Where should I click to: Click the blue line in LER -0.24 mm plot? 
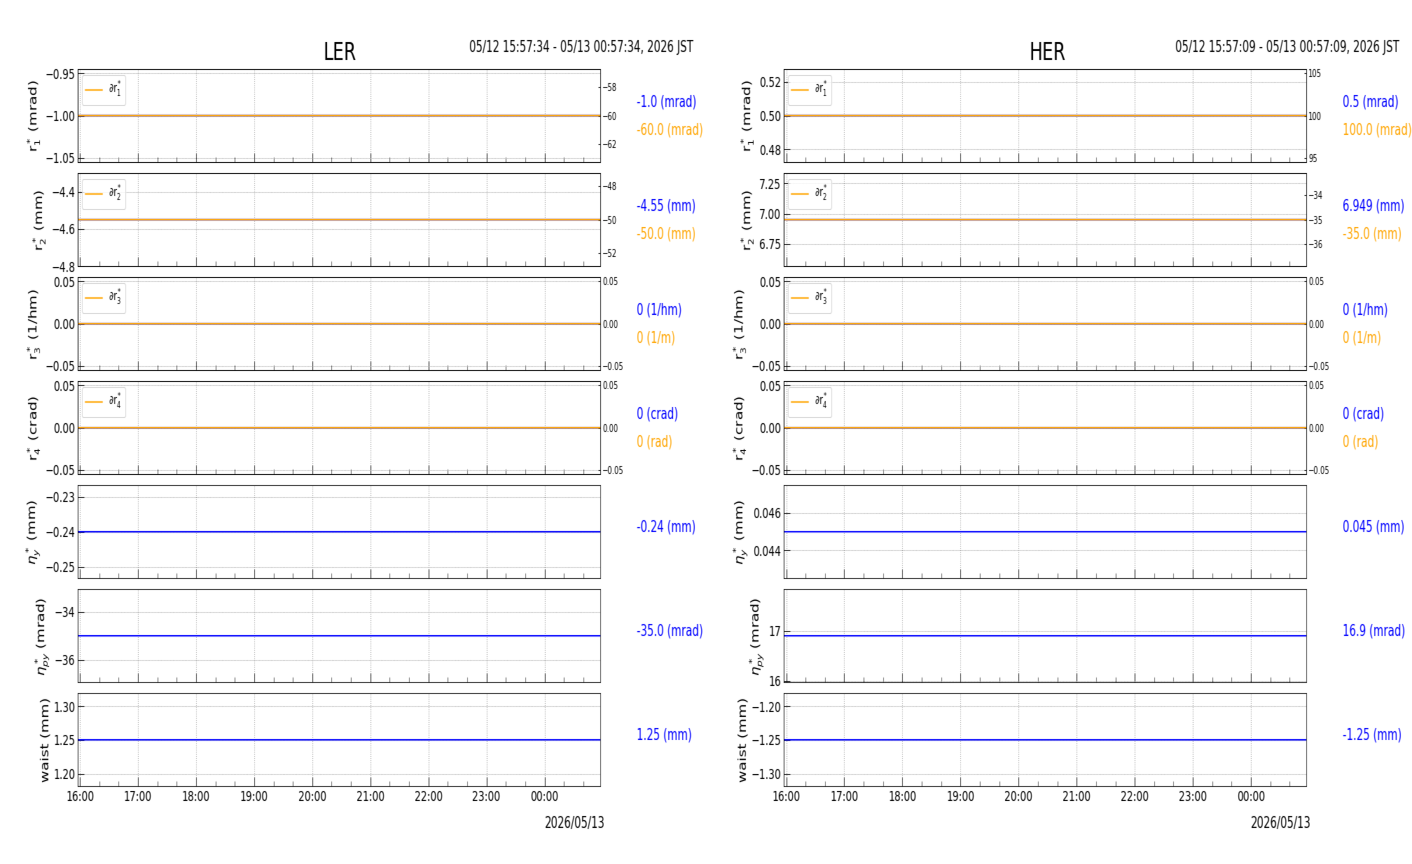pos(339,532)
